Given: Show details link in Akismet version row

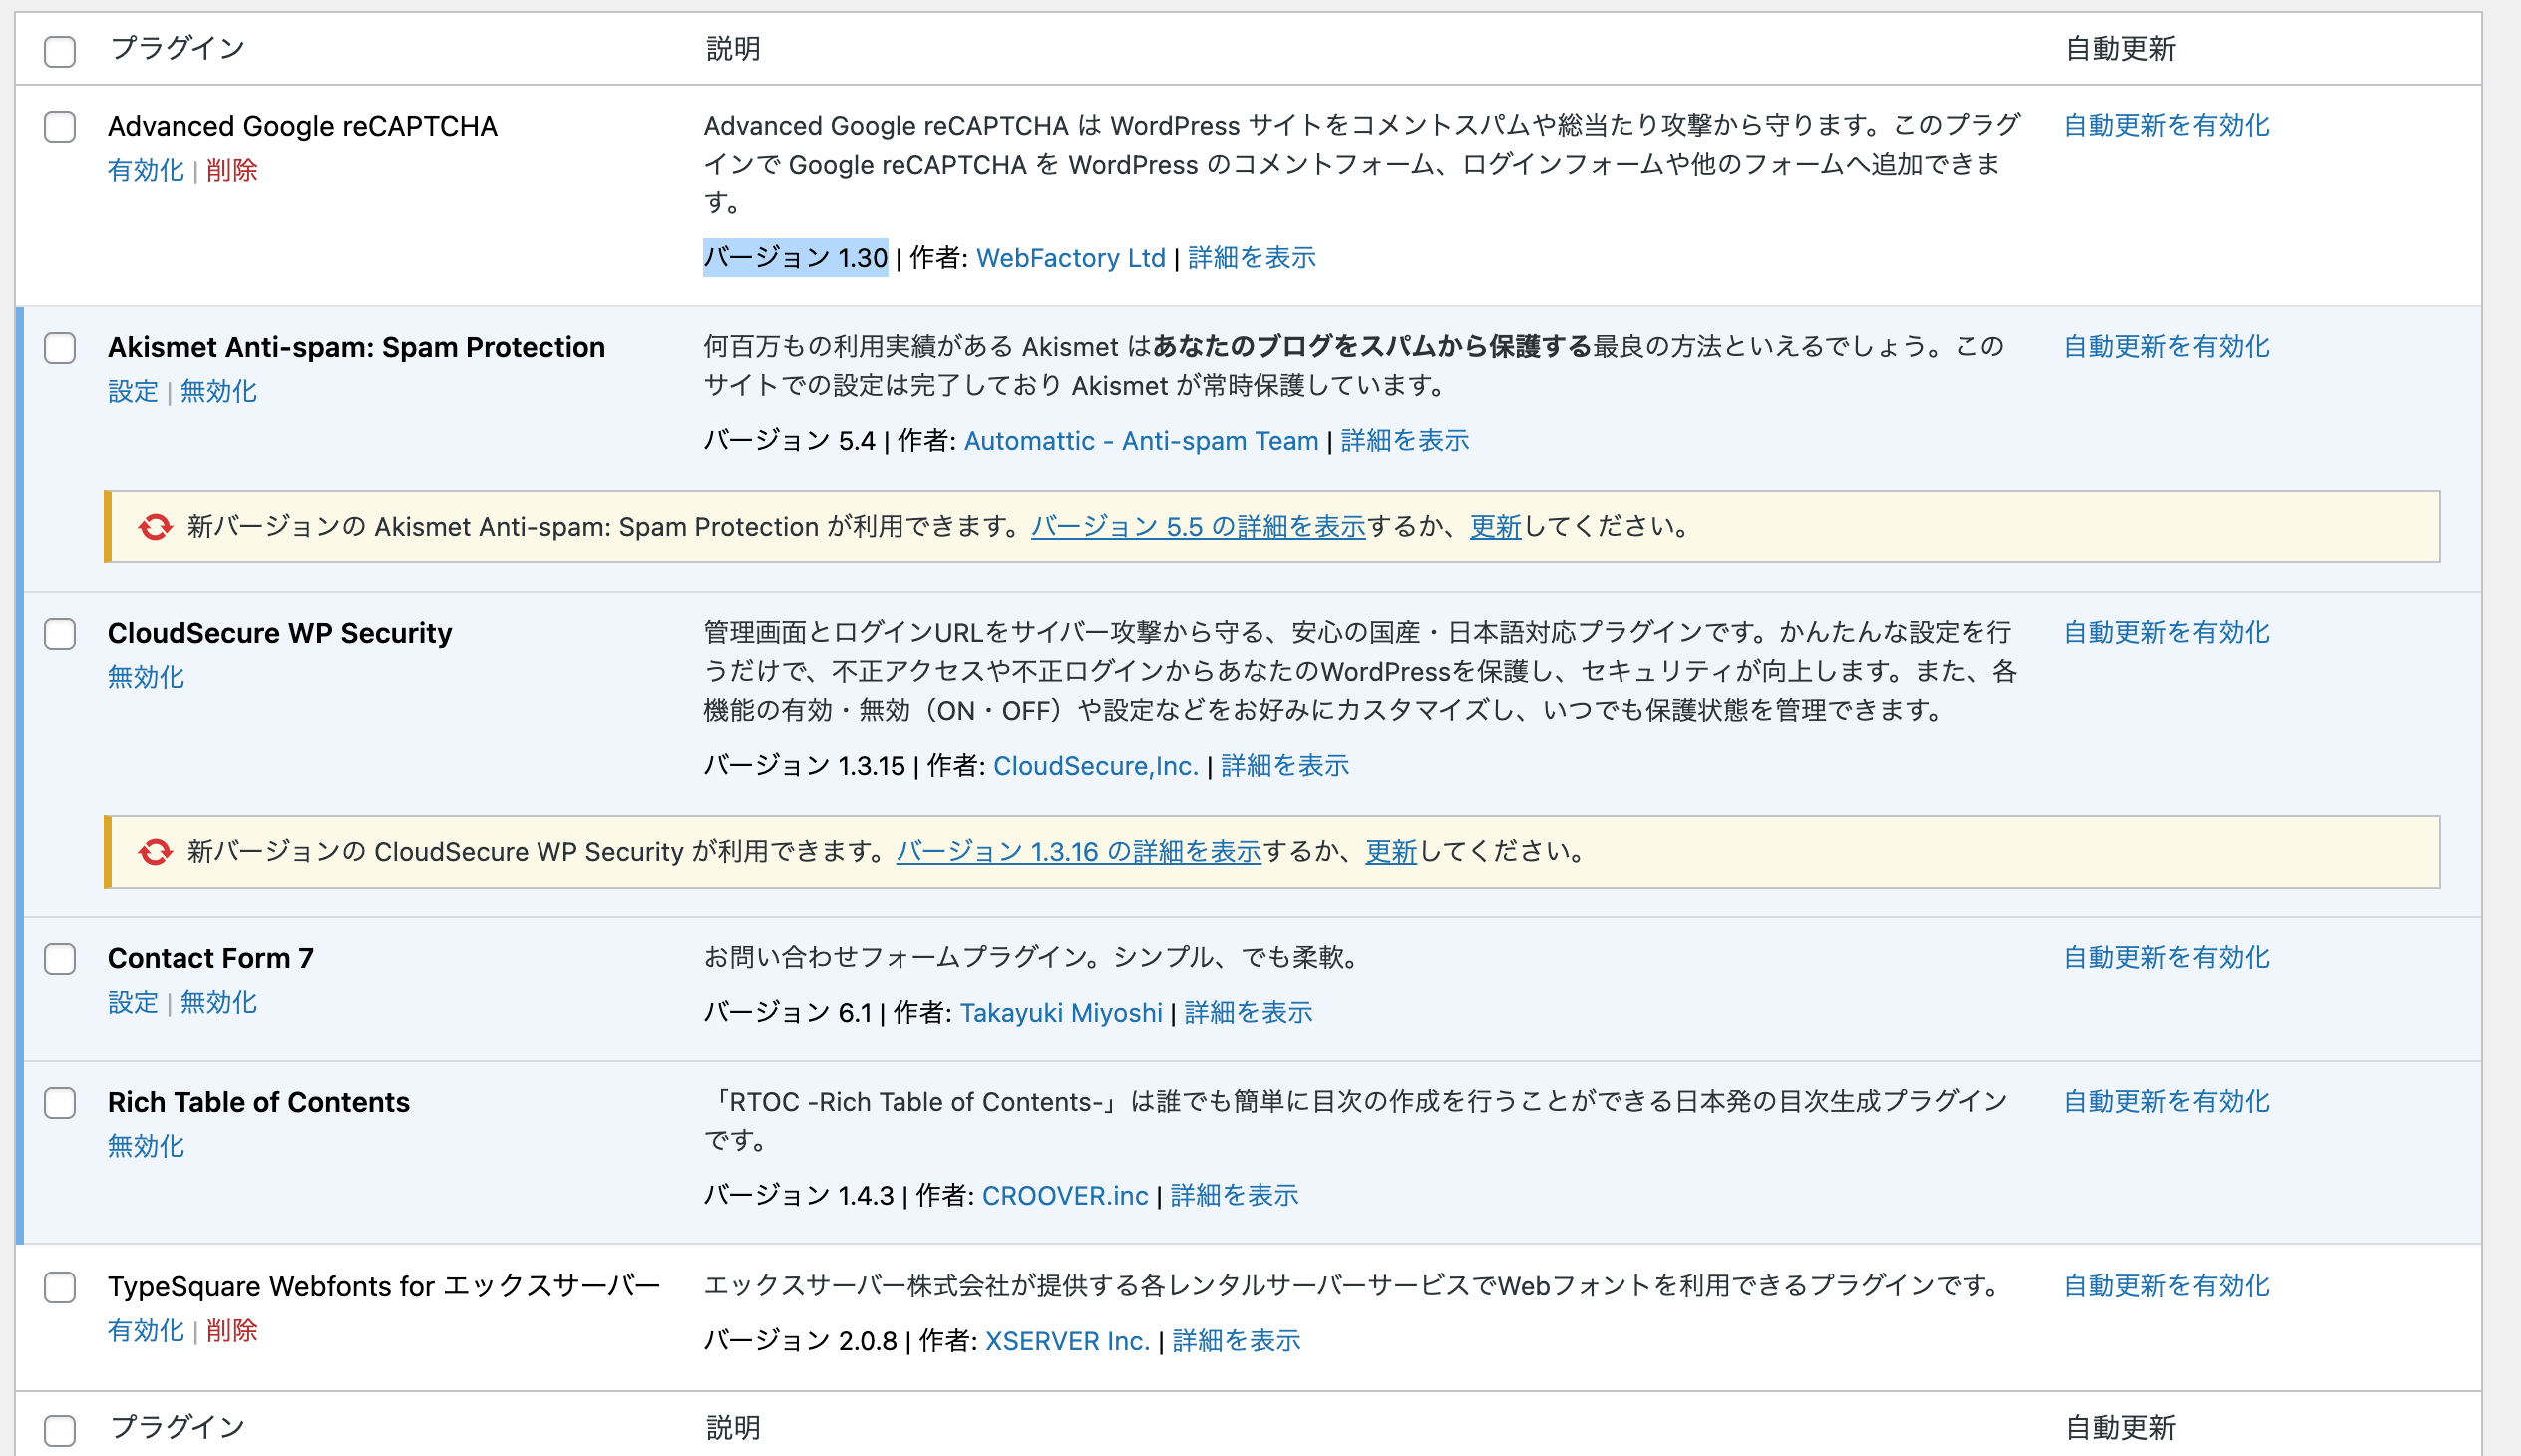Looking at the screenshot, I should [1405, 441].
